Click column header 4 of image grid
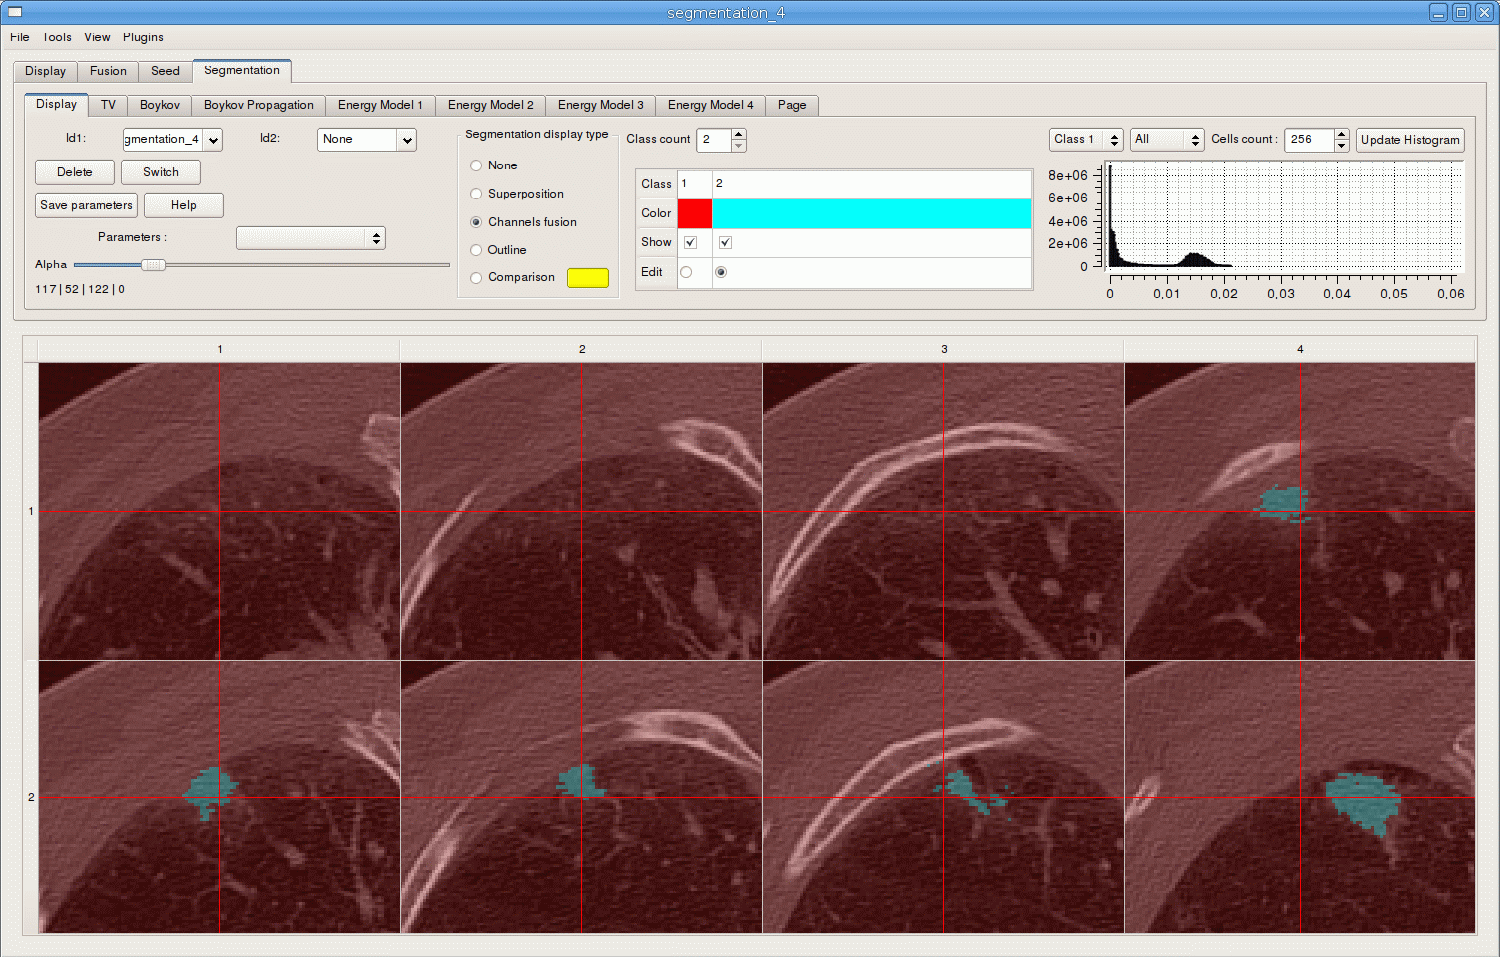The image size is (1500, 957). (x=1300, y=349)
